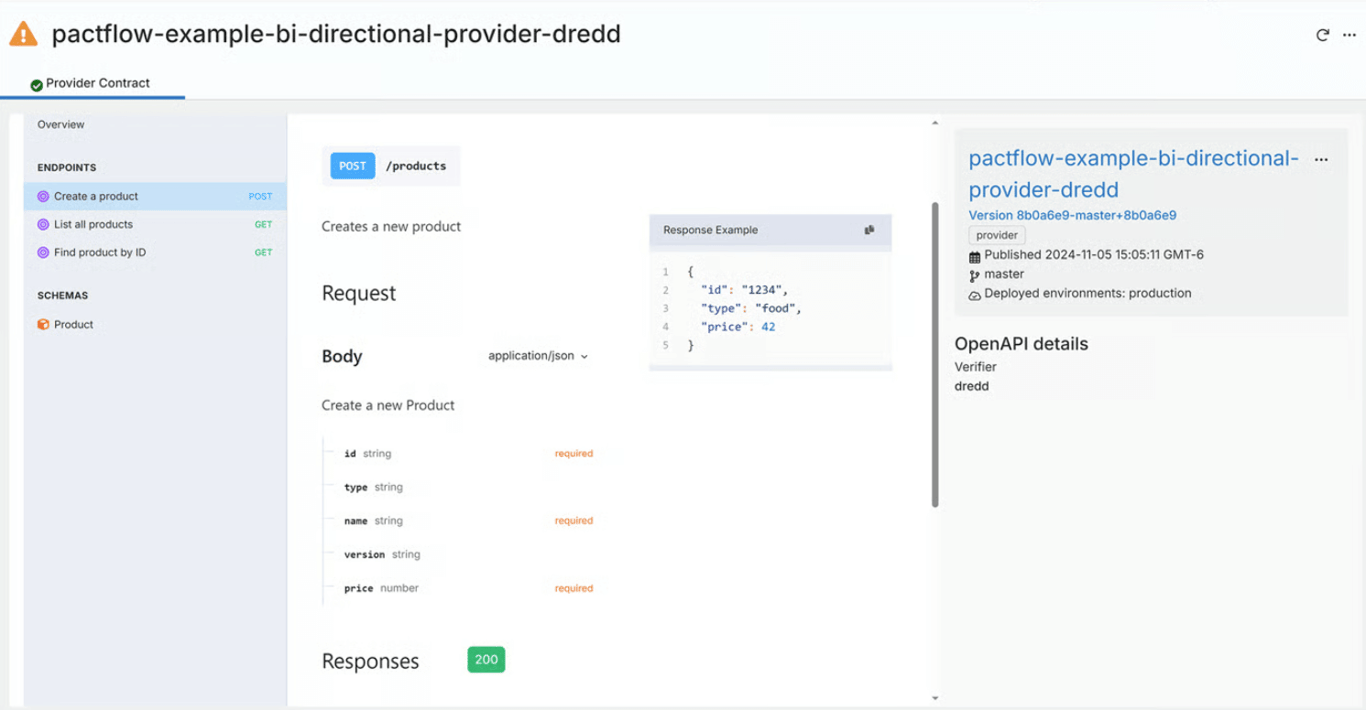
Task: Select the Find product by ID endpoint
Action: click(155, 253)
